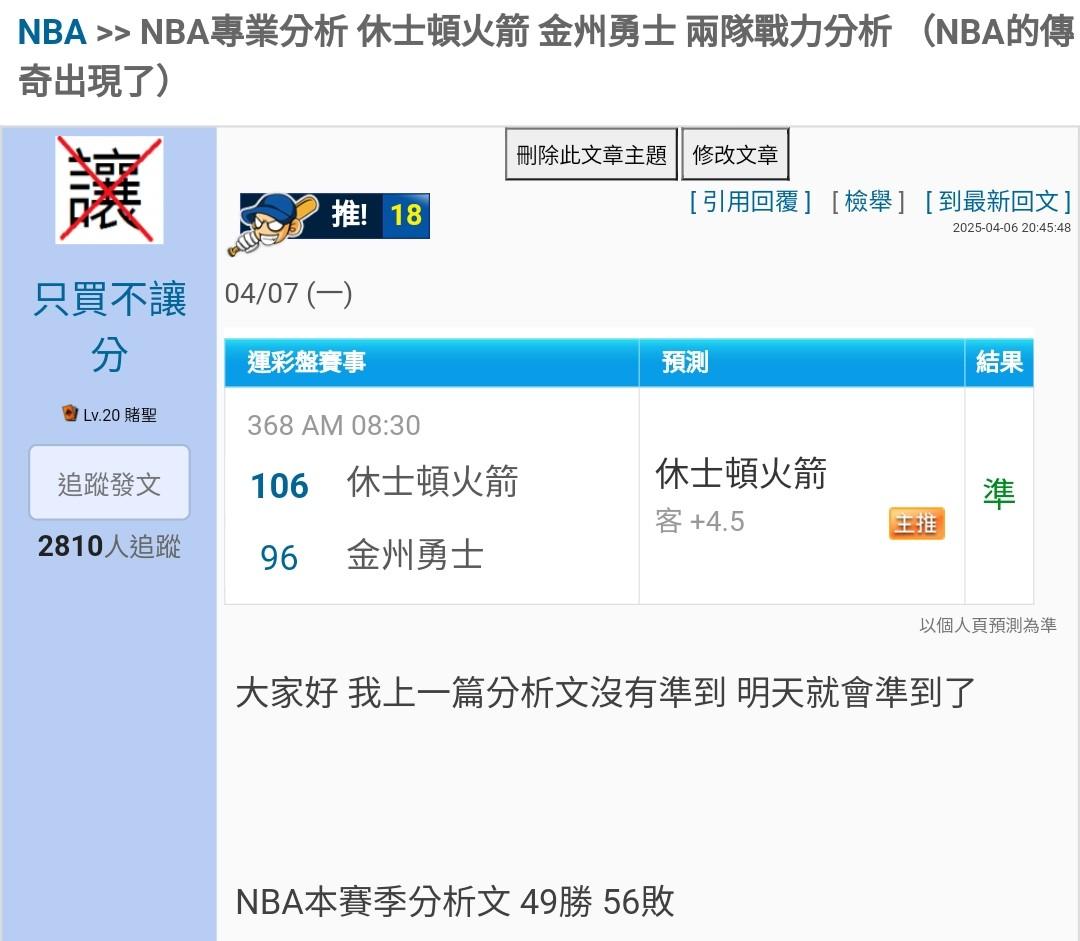1080x941 pixels.
Task: Click the NBA本賽季分析文 49勝 56敗 line
Action: tap(455, 901)
